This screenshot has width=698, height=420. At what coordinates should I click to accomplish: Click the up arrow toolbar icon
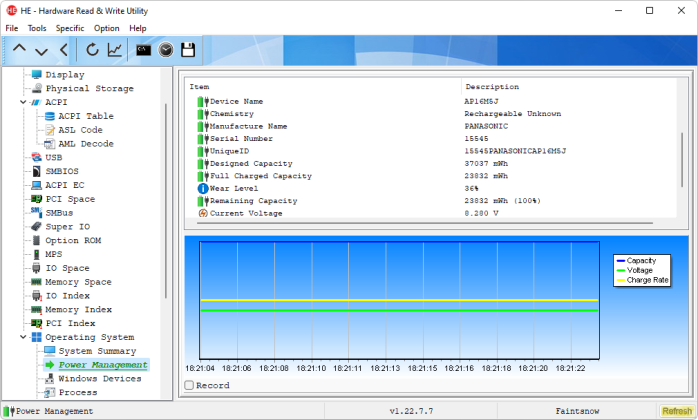[x=19, y=49]
